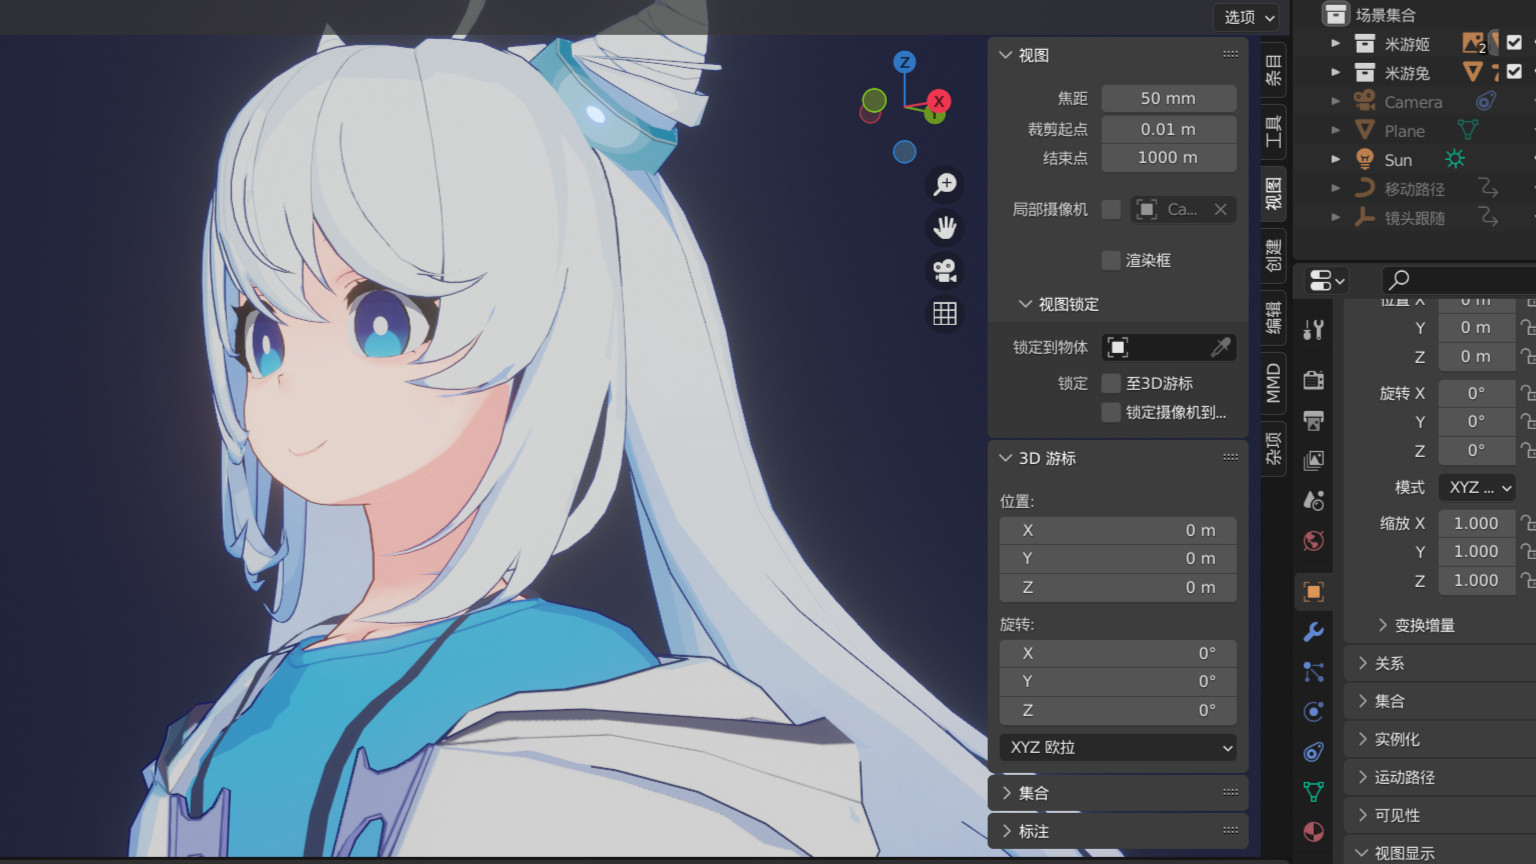
Task: Switch perspective/orthographic using the grid icon
Action: pyautogui.click(x=945, y=314)
